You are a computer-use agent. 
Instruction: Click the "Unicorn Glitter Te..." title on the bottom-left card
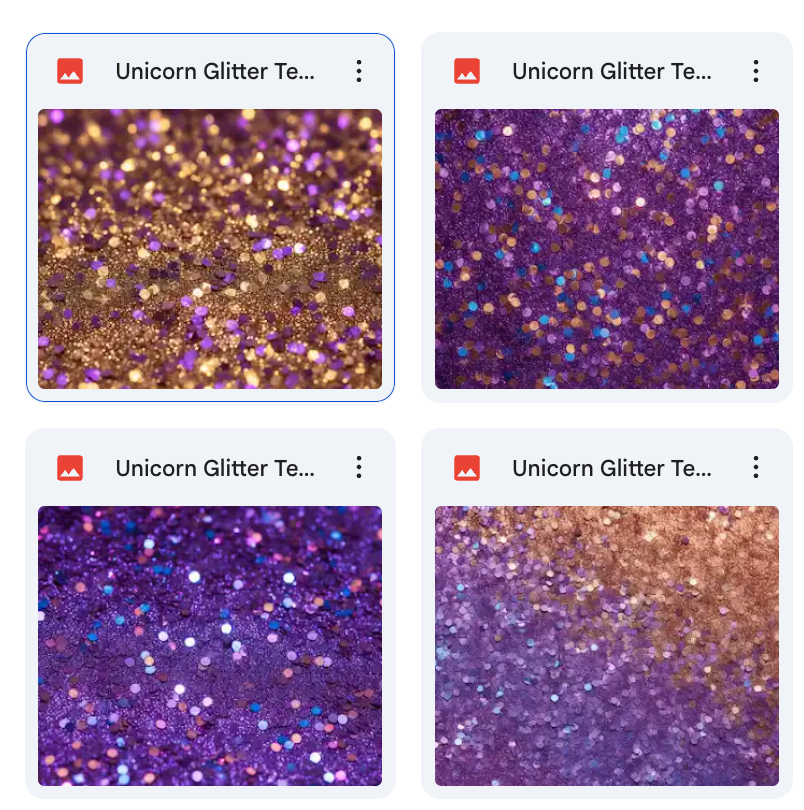(215, 469)
